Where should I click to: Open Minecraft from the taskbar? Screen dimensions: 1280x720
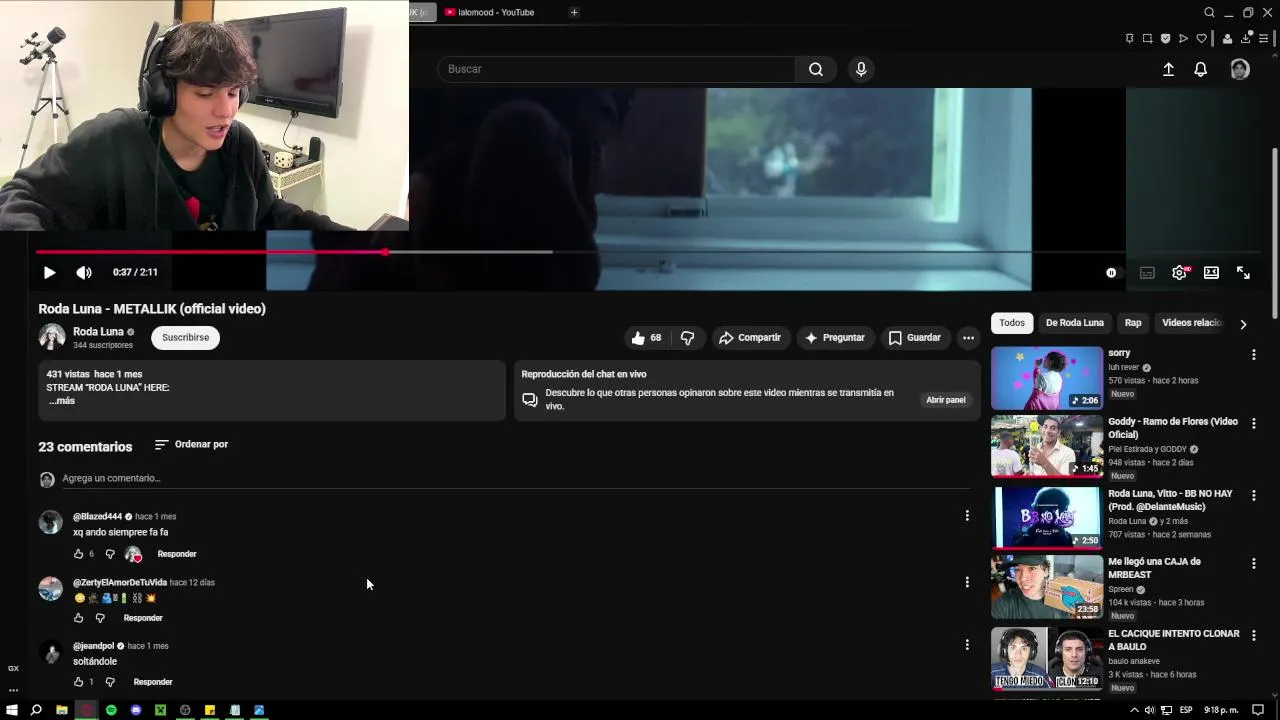(160, 710)
